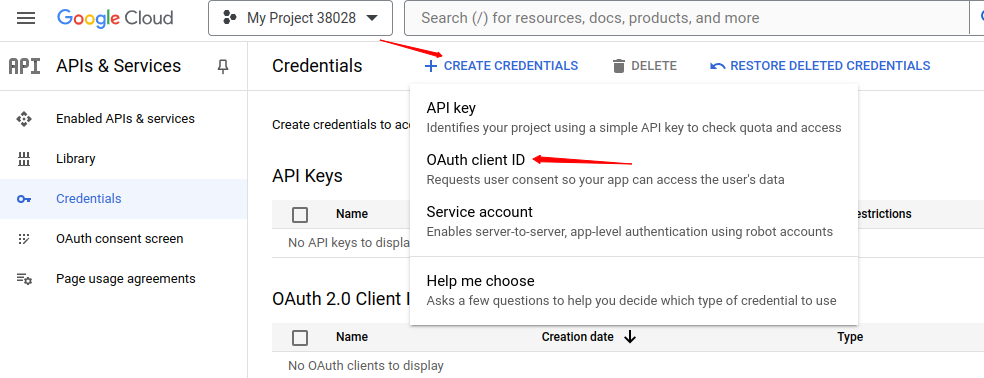The width and height of the screenshot is (984, 378).
Task: Choose API key from the dropdown
Action: tap(634, 117)
